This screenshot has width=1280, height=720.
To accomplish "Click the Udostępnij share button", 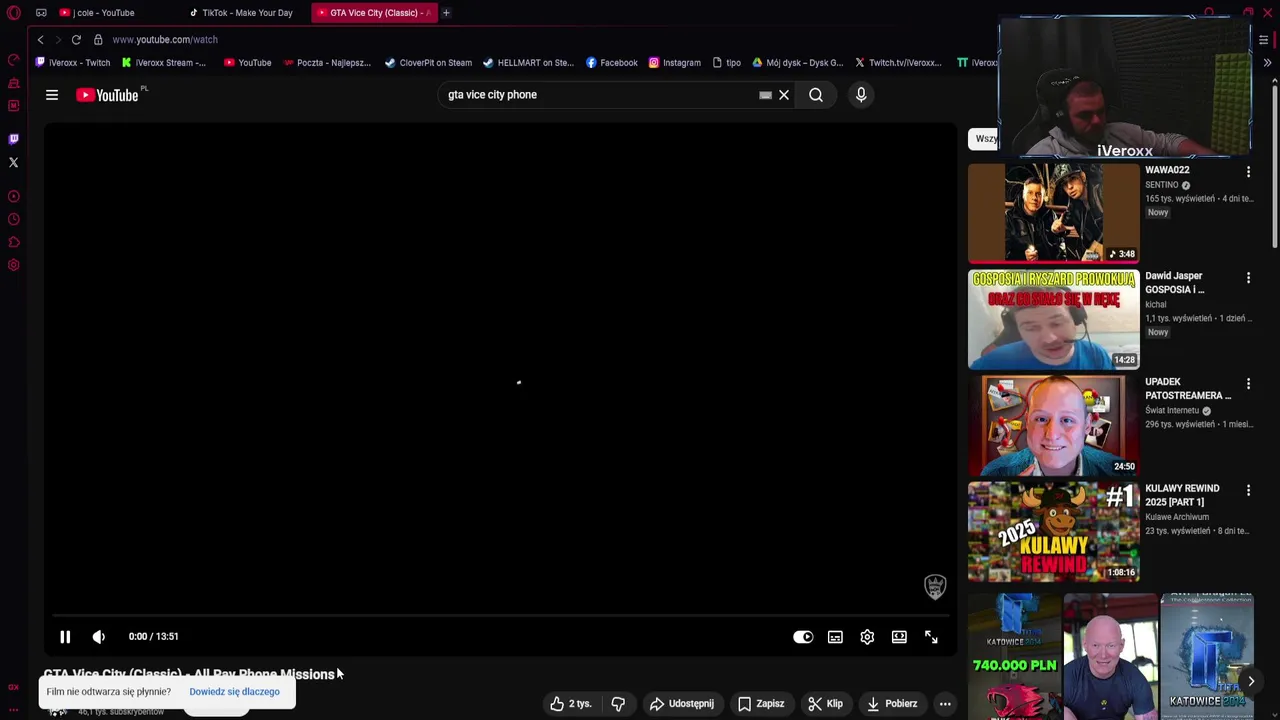I will click(x=682, y=704).
